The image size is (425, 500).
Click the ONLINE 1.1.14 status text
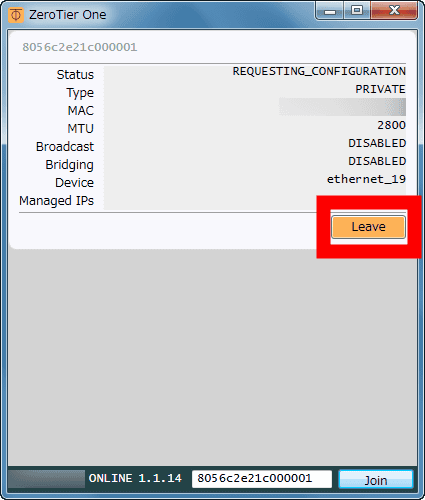click(135, 478)
